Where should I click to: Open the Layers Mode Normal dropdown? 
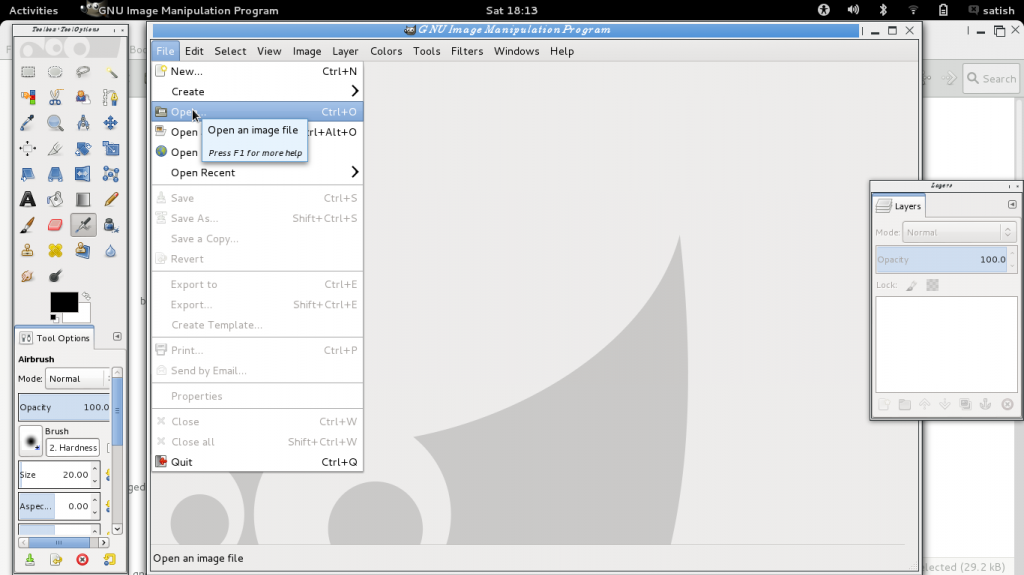[x=958, y=232]
